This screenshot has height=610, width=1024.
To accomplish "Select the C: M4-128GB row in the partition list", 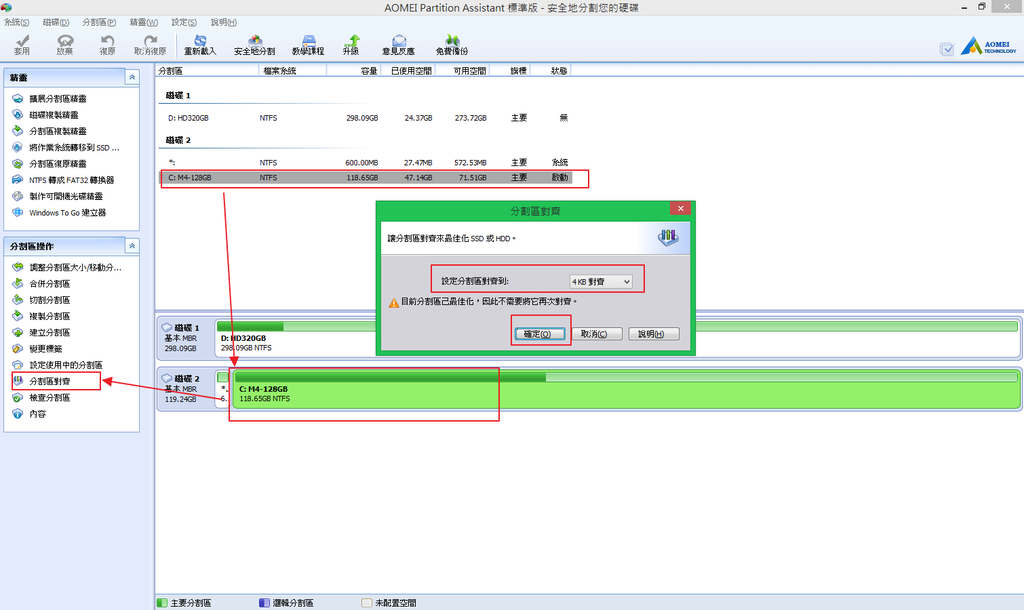I will click(x=367, y=178).
